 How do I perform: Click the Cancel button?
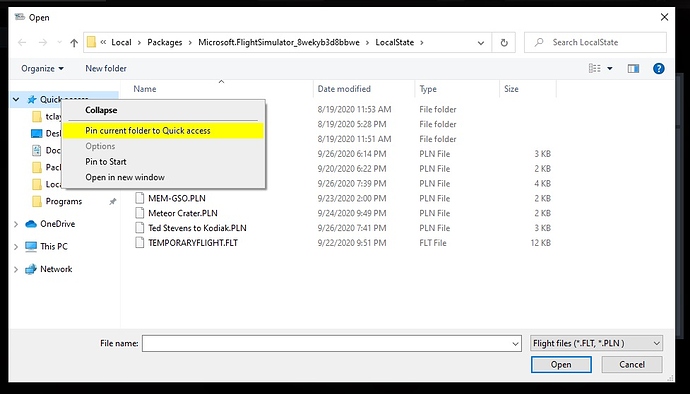point(632,365)
